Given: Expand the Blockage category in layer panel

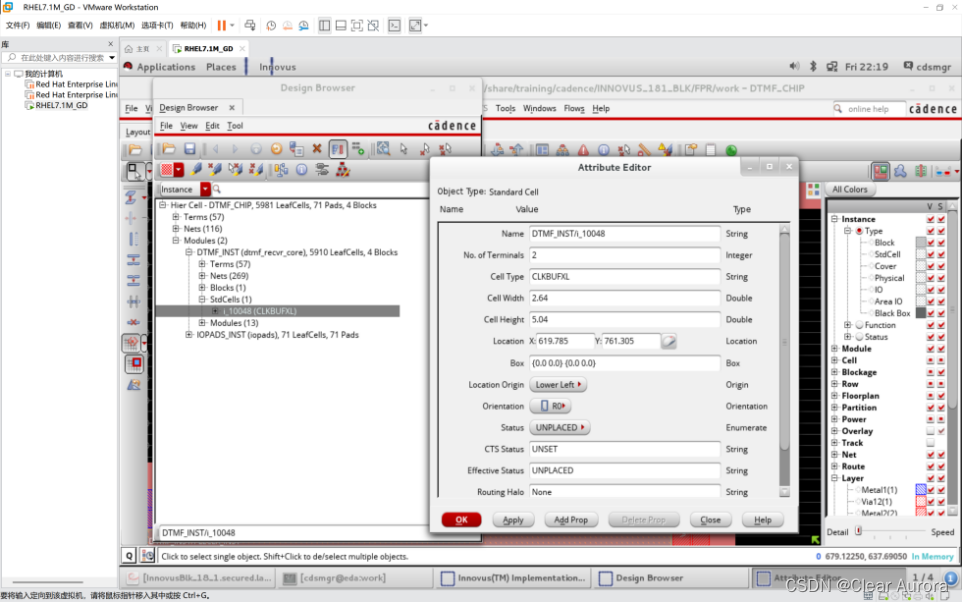Looking at the screenshot, I should (835, 372).
